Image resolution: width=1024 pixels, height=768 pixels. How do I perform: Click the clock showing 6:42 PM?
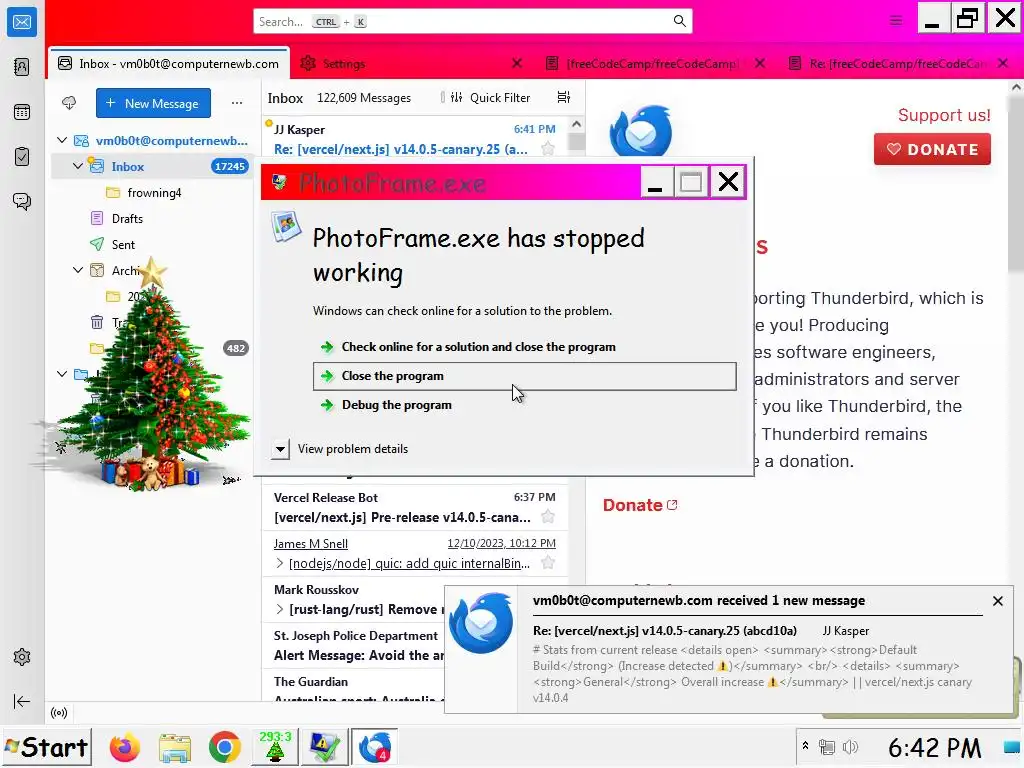[934, 748]
